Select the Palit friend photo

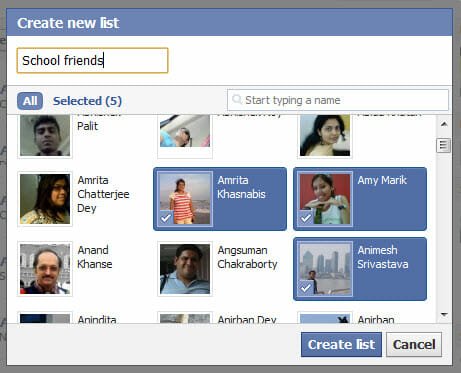[45, 135]
